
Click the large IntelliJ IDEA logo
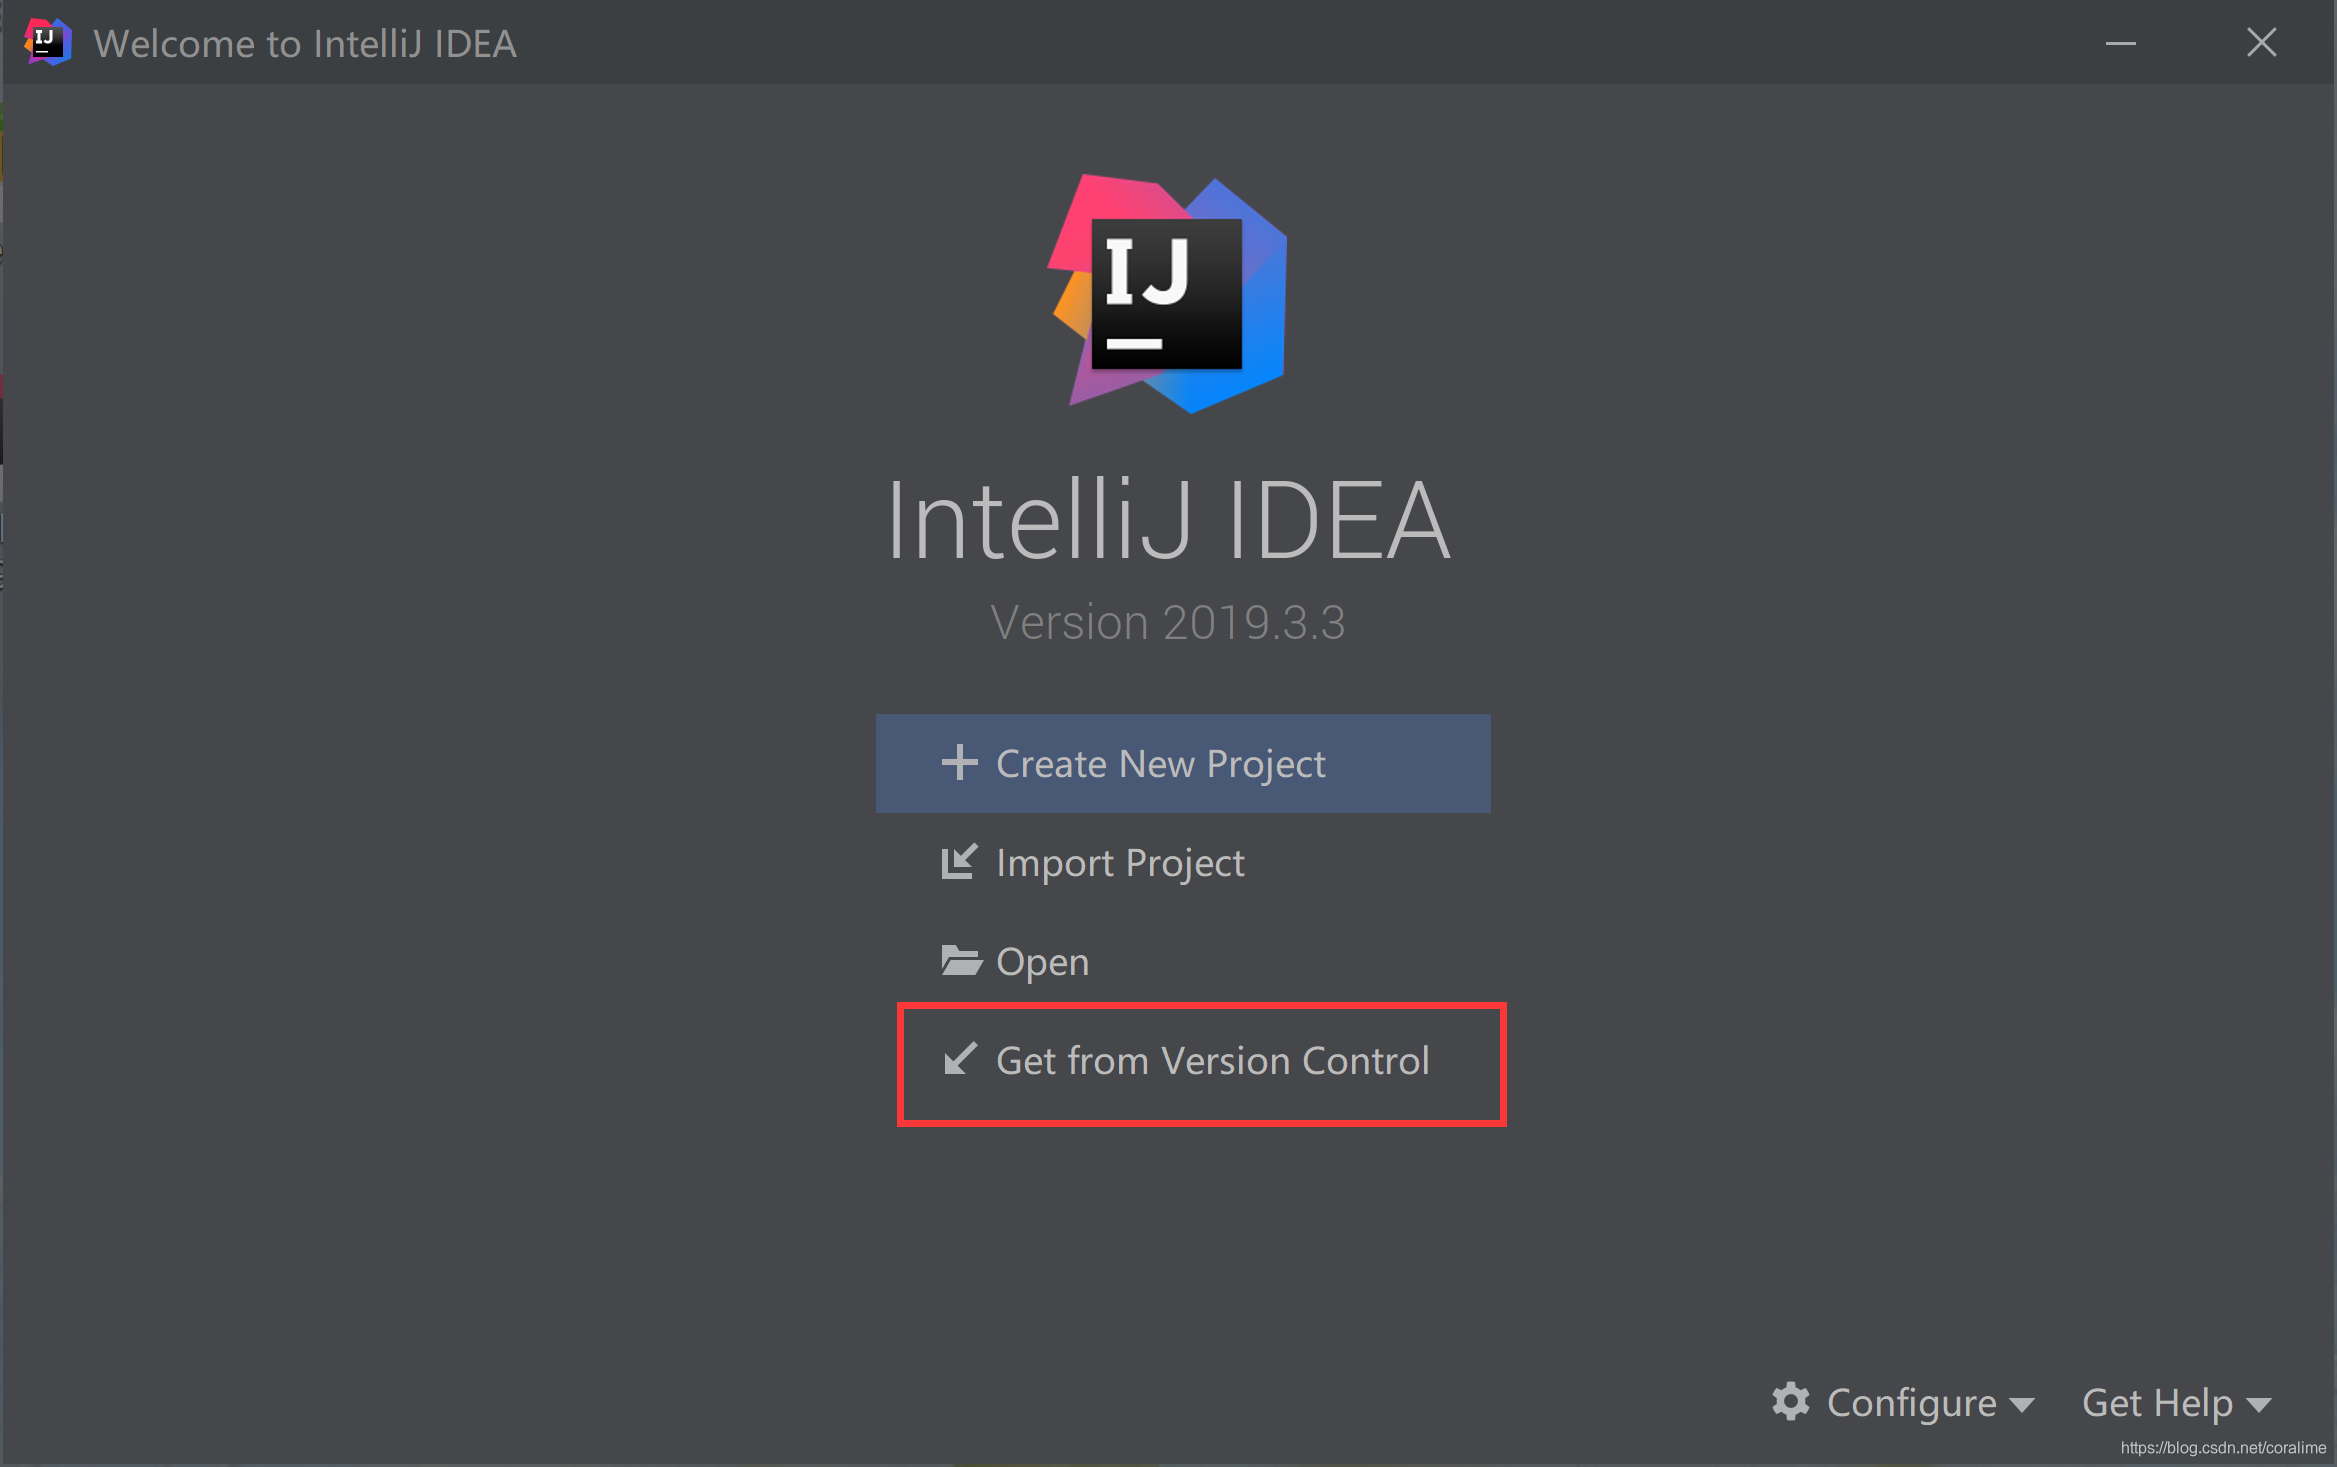click(x=1166, y=295)
